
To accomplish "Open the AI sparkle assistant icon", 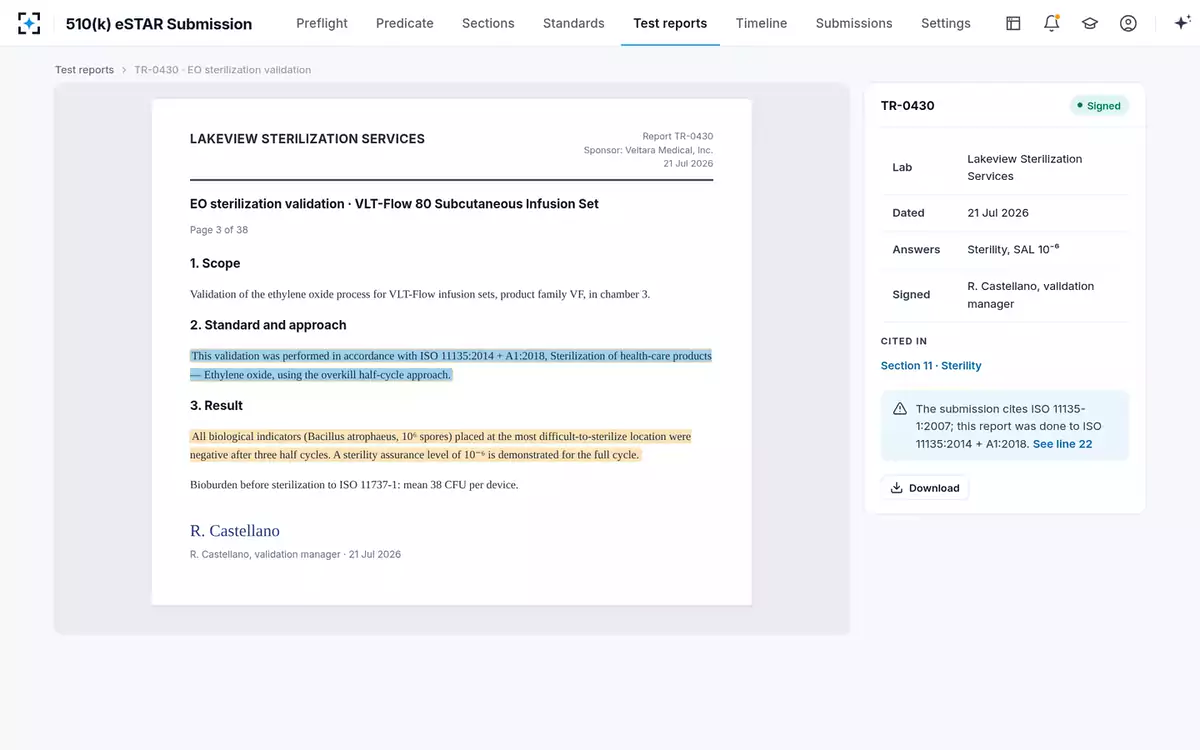I will click(1181, 23).
